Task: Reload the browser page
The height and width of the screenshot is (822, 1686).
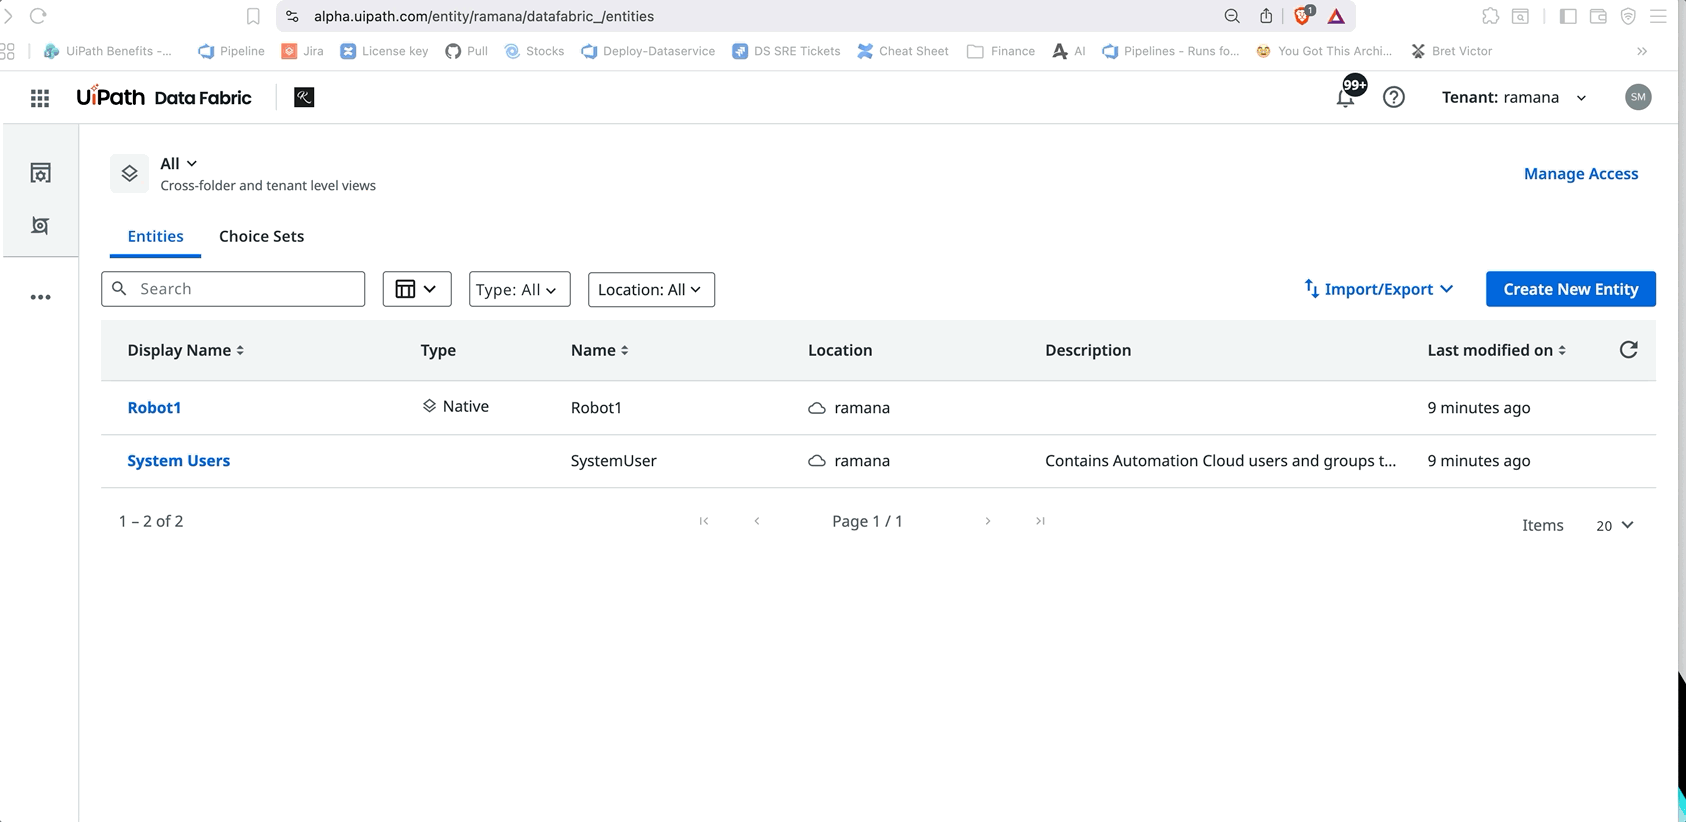Action: point(38,16)
